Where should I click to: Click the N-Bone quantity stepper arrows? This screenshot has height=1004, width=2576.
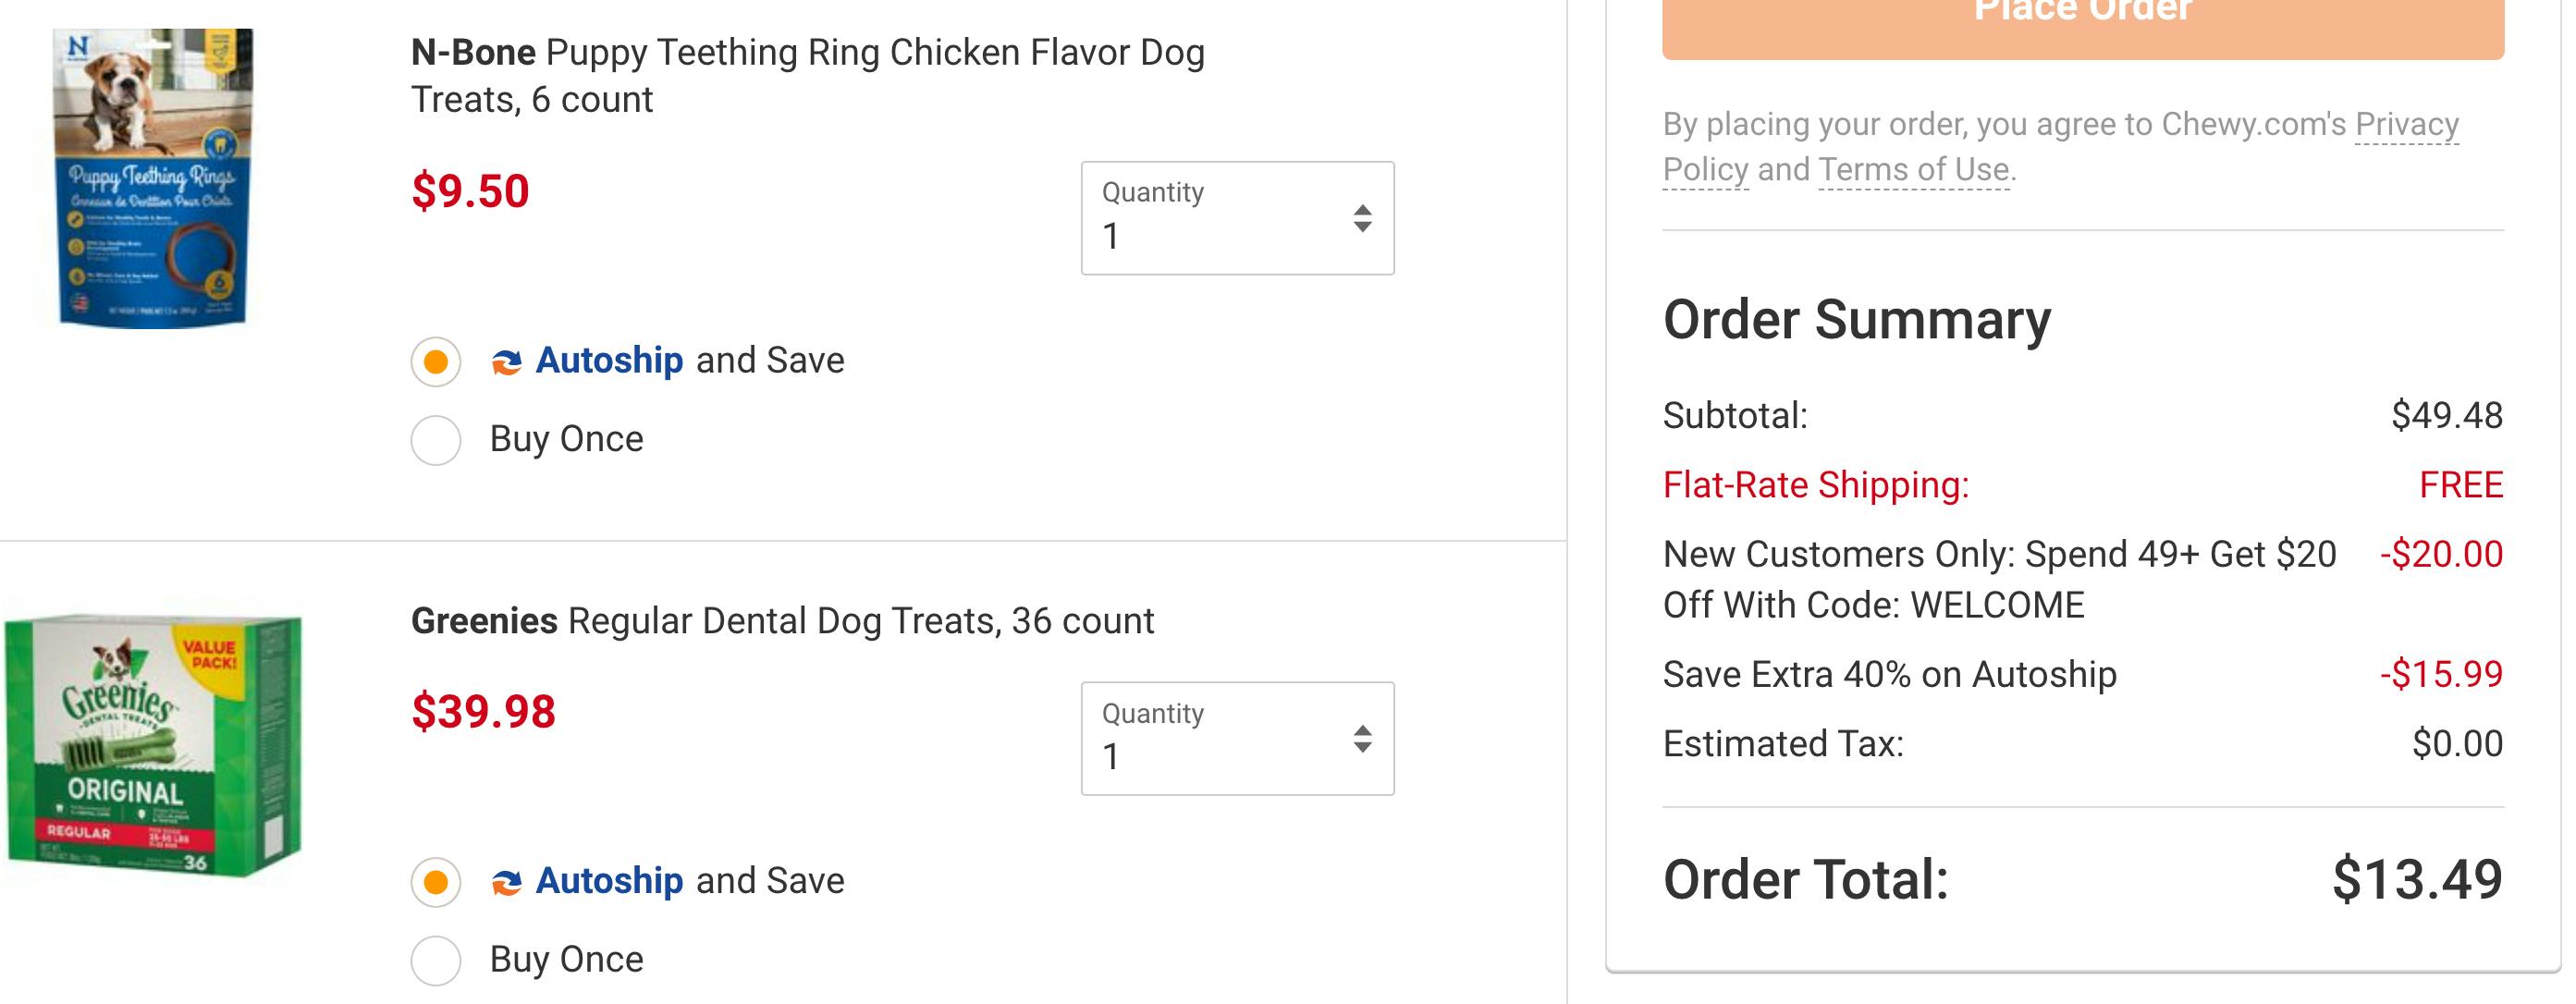click(1362, 218)
